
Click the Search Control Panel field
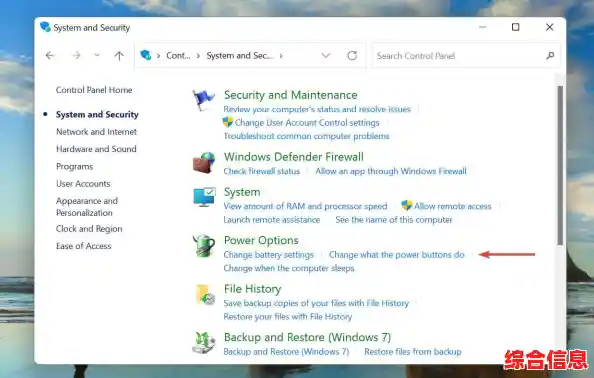[466, 56]
